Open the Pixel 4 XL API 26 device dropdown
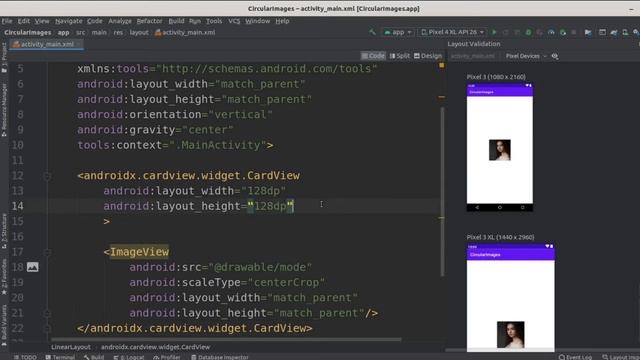Image resolution: width=640 pixels, height=360 pixels. [x=452, y=32]
